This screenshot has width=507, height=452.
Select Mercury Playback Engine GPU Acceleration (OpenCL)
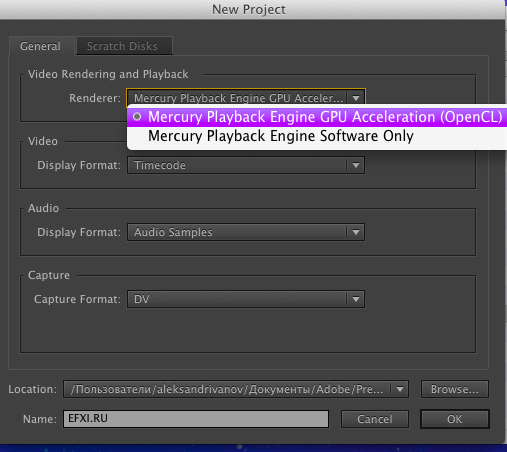(317, 117)
